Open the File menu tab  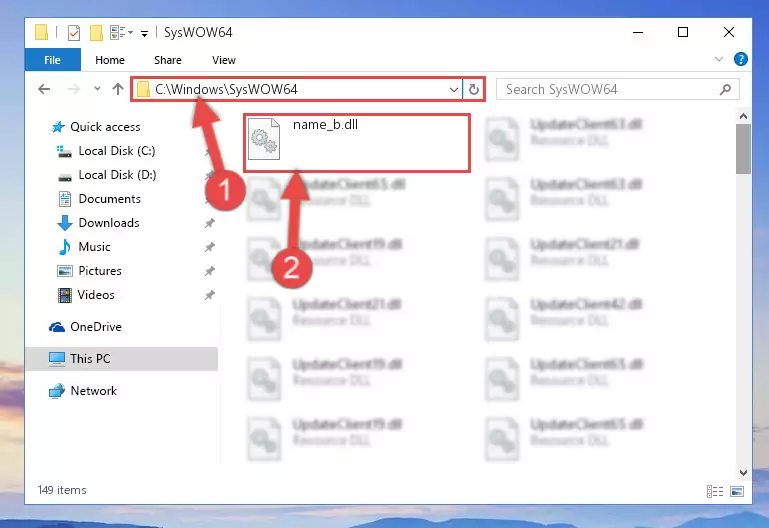(x=52, y=60)
